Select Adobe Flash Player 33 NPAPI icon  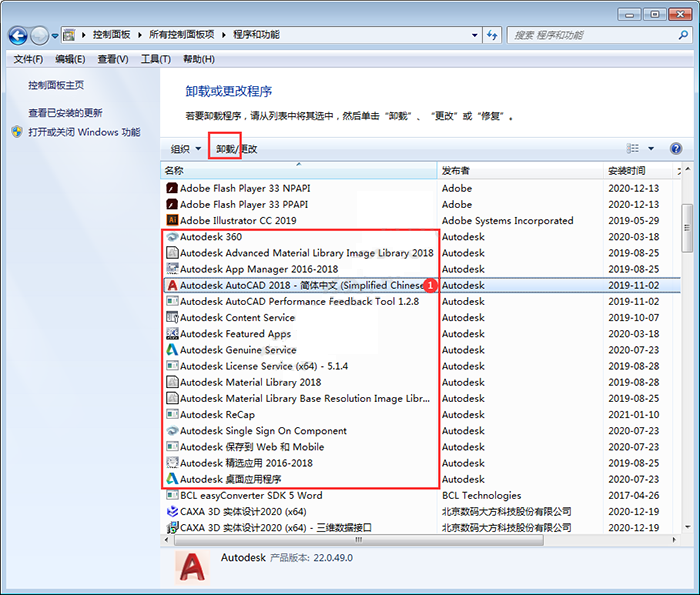pyautogui.click(x=172, y=188)
